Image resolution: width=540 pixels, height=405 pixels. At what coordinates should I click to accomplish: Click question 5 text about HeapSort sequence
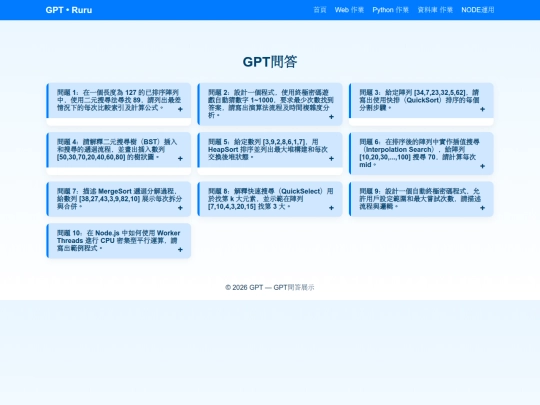(268, 149)
